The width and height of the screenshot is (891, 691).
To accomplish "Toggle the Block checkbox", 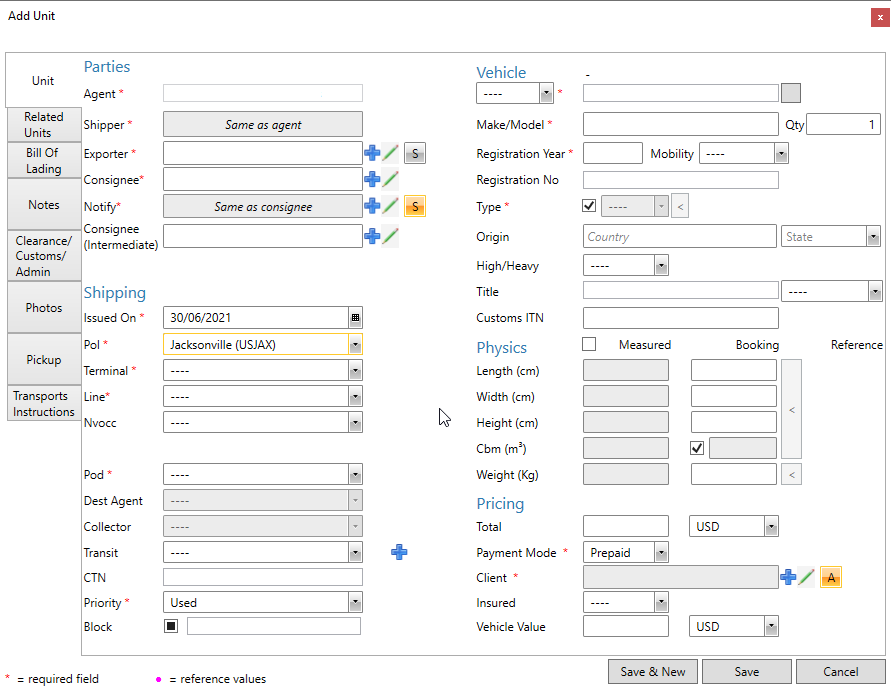I will point(170,625).
